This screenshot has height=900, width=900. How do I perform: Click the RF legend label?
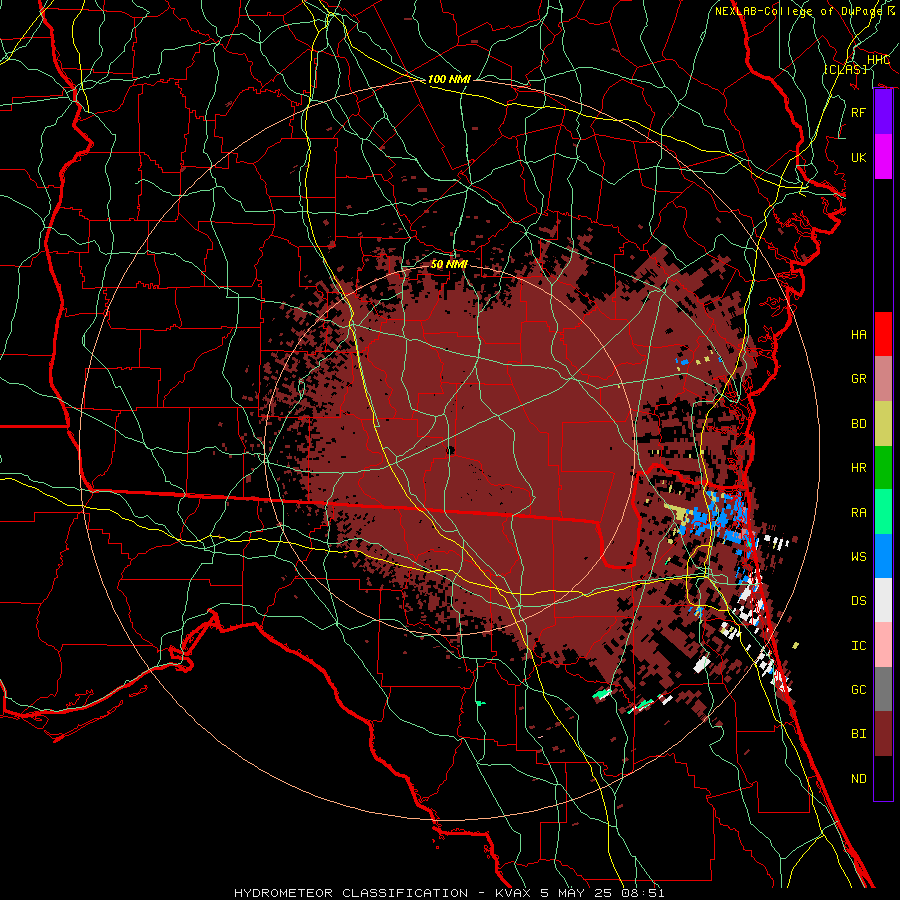[859, 112]
